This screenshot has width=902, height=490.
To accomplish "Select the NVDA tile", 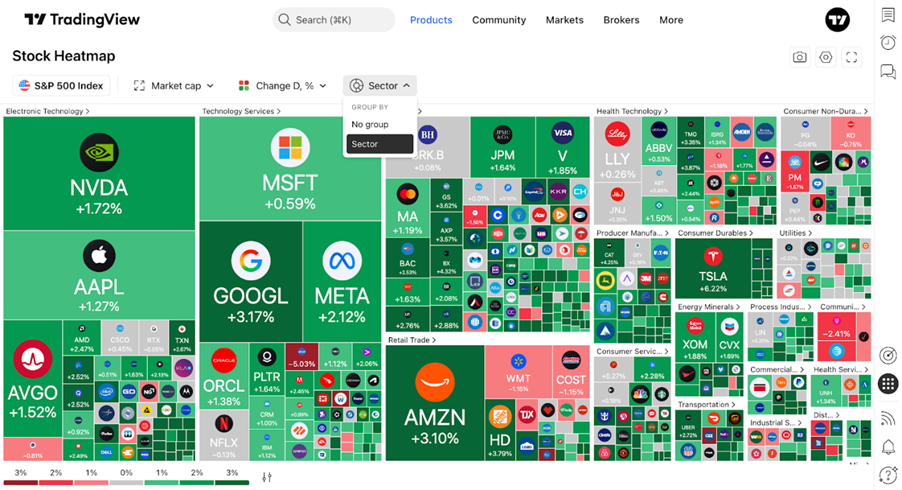I will 99,174.
